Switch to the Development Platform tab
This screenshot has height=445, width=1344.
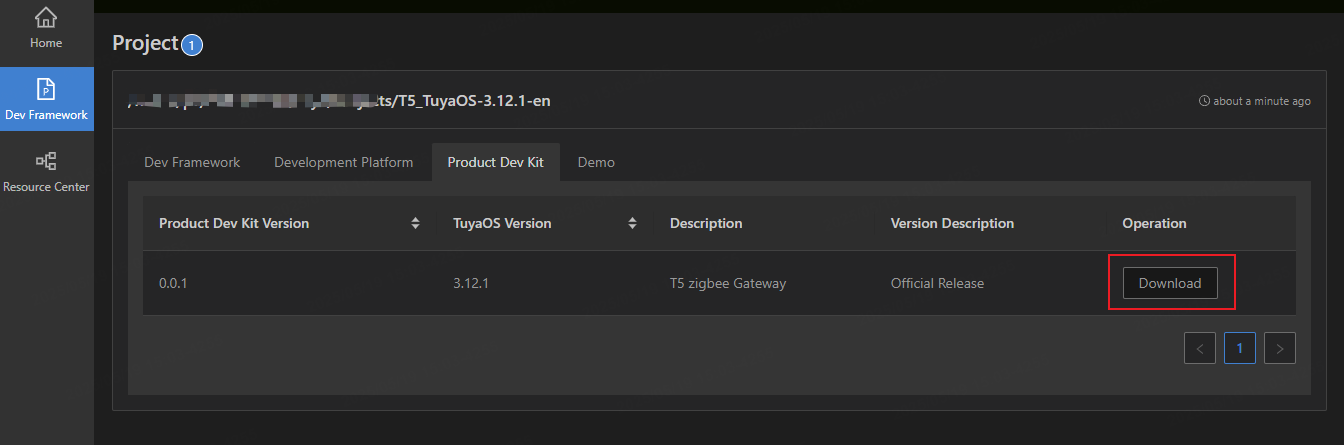[344, 162]
